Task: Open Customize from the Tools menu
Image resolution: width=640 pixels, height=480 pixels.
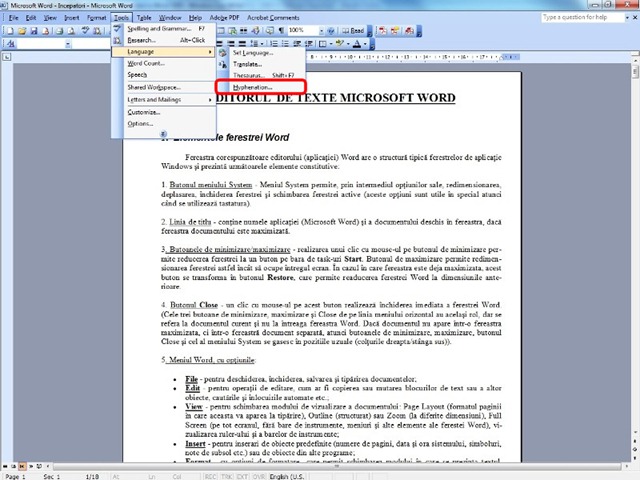Action: (164, 112)
